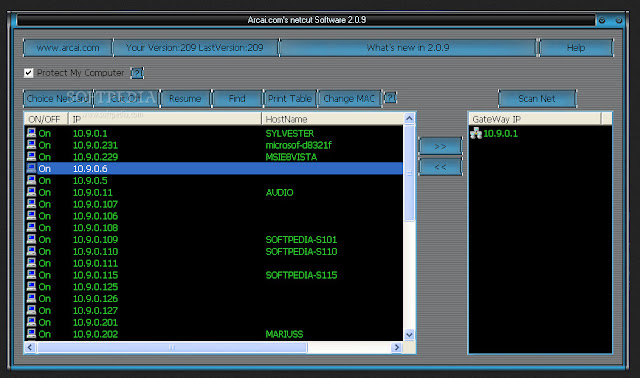Click the scroll down arrow of host list
This screenshot has width=640, height=378.
pos(409,335)
